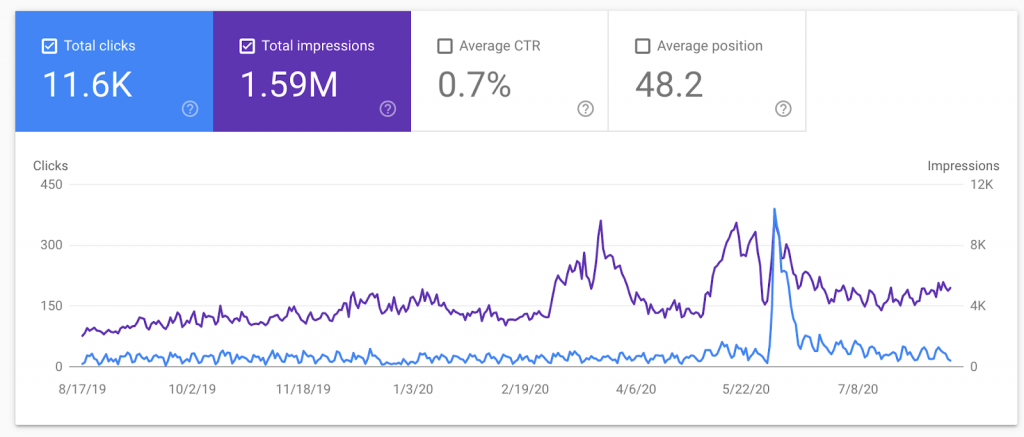Click the help icon on Total clicks card
1024x437 pixels.
click(190, 109)
